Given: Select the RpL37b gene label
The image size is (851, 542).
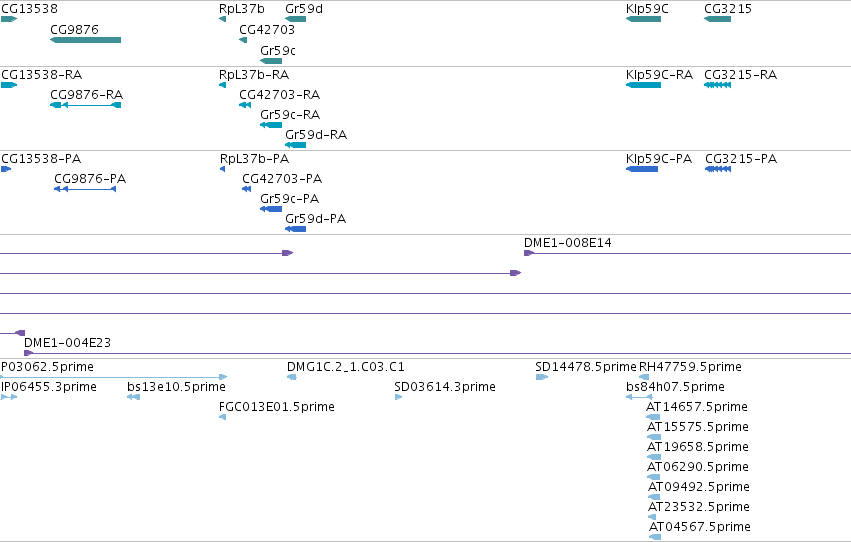Looking at the screenshot, I should click(x=242, y=9).
